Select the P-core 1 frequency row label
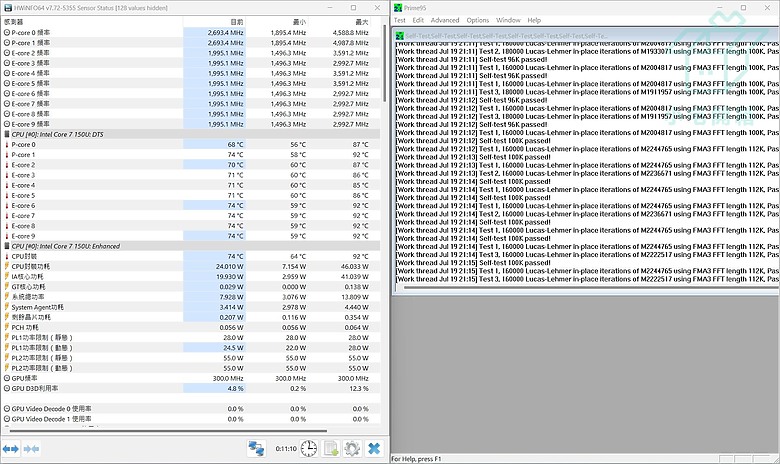Image resolution: width=780 pixels, height=464 pixels. (x=30, y=43)
